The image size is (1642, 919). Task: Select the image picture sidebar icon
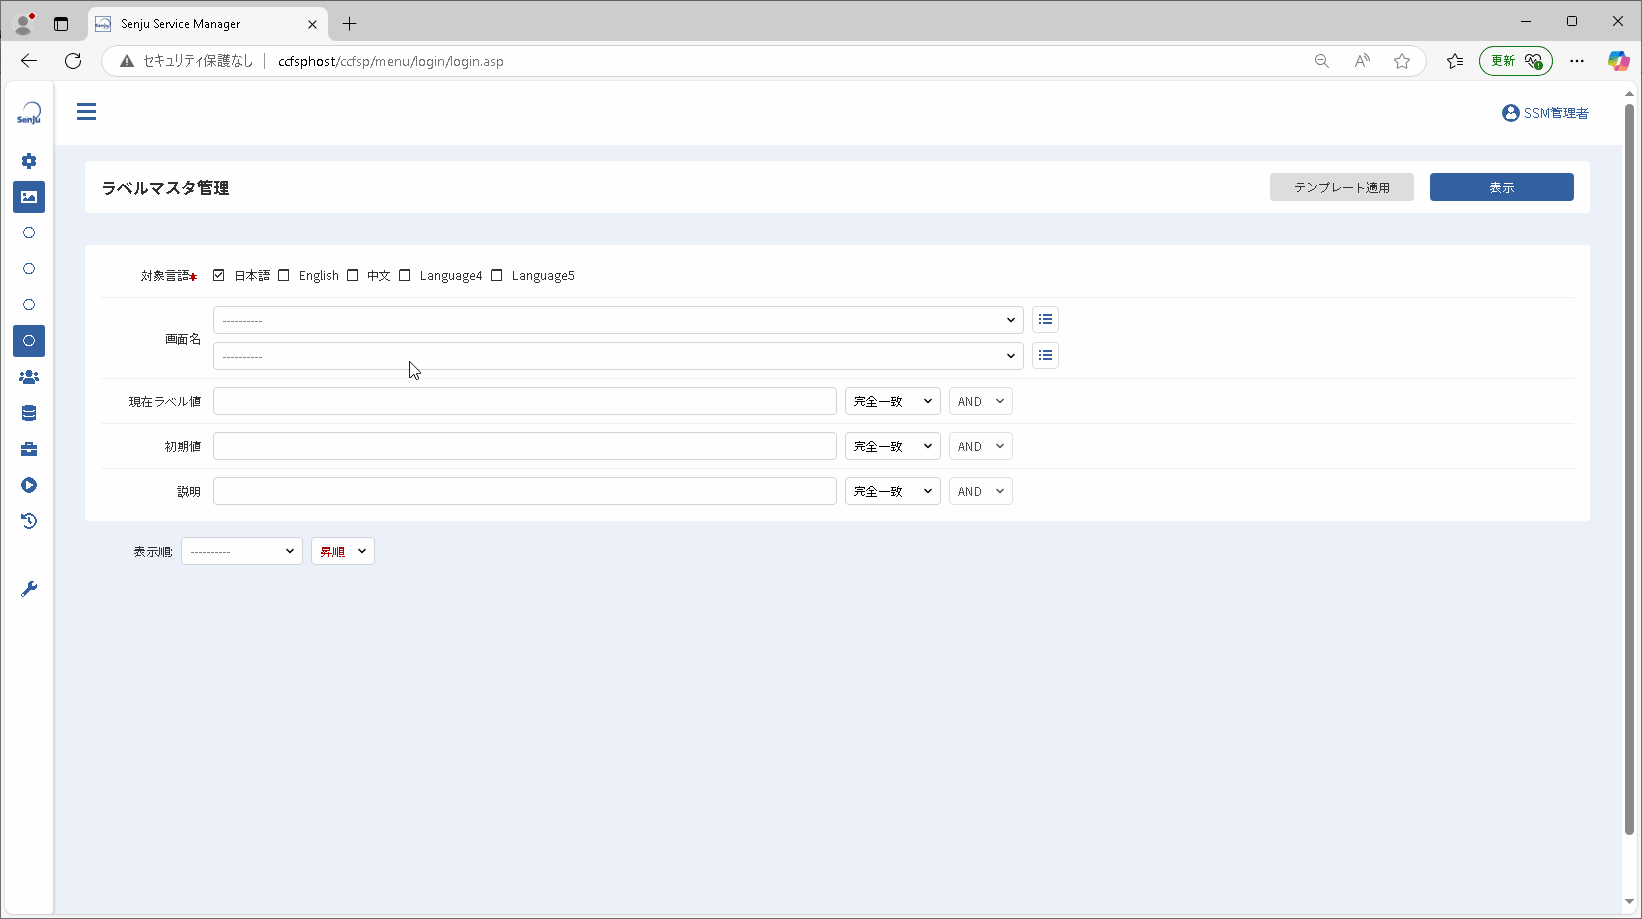pos(29,197)
